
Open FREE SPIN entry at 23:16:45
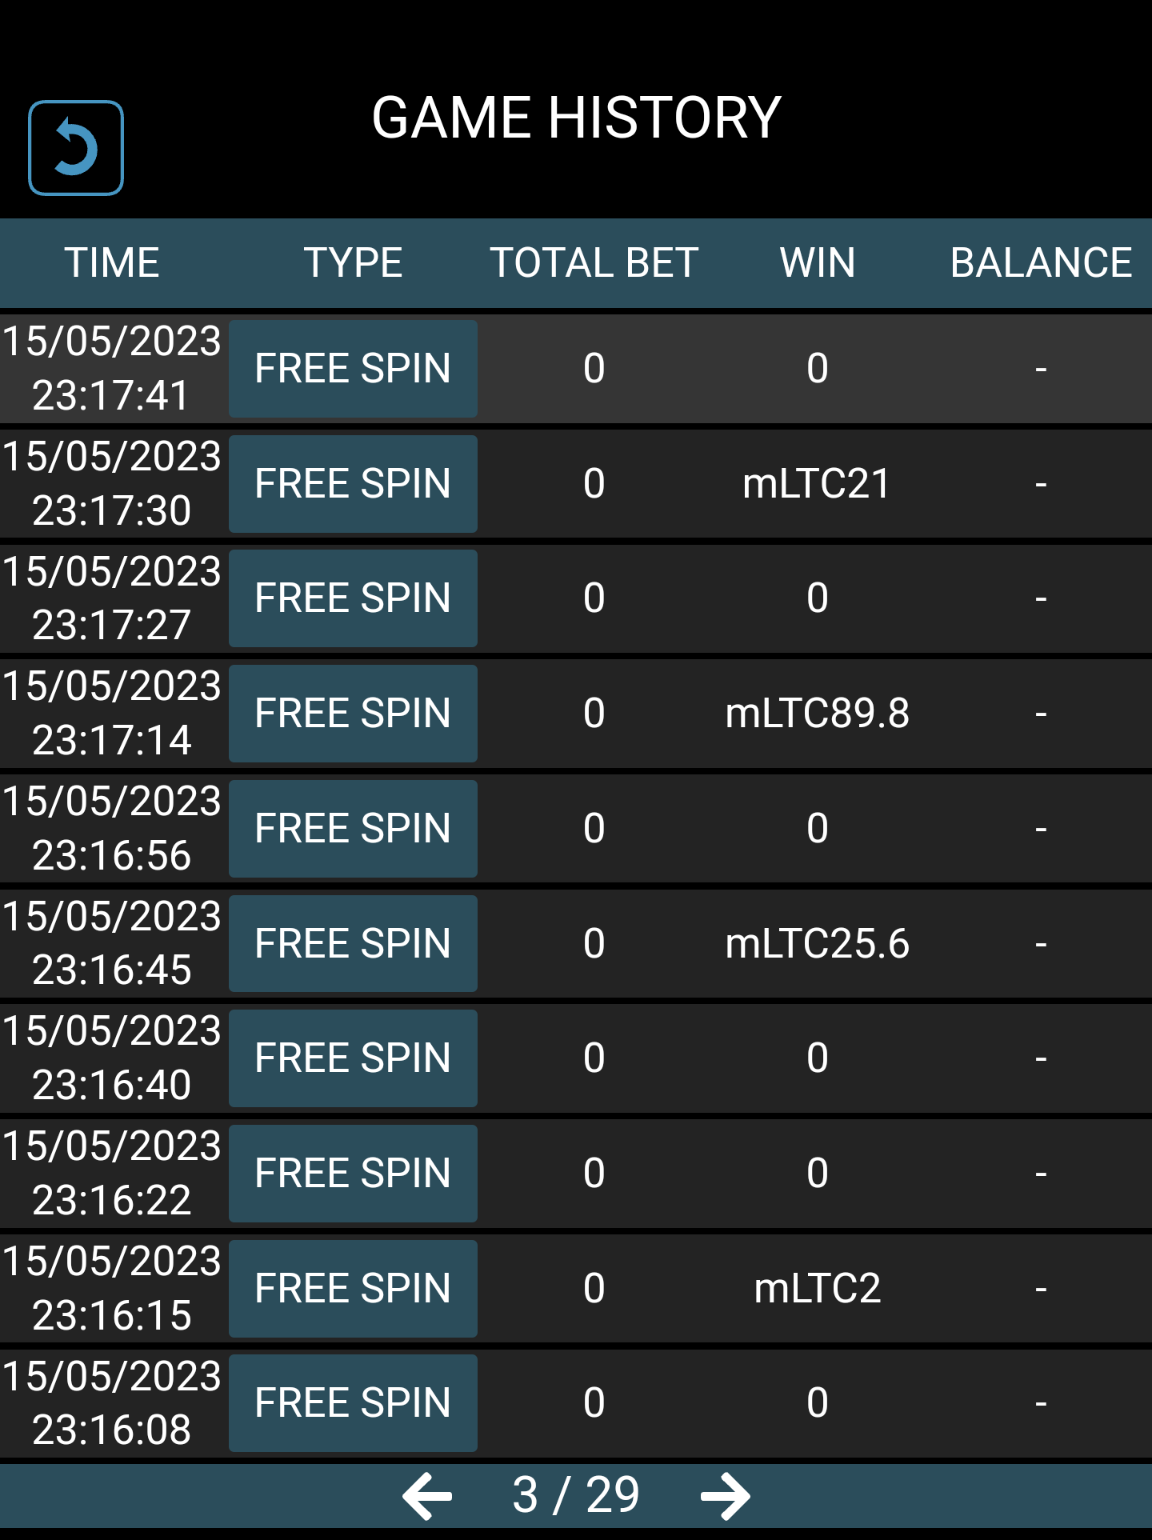[353, 943]
